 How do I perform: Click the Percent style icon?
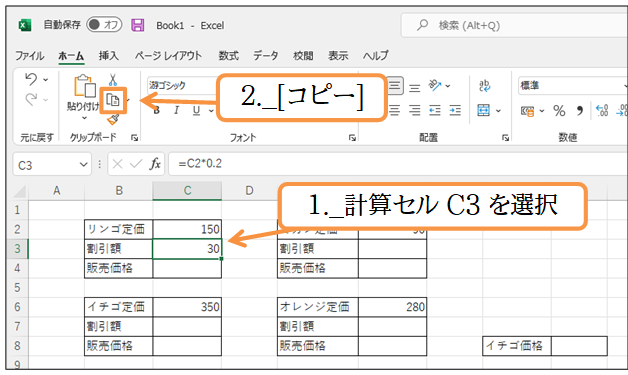(x=559, y=111)
